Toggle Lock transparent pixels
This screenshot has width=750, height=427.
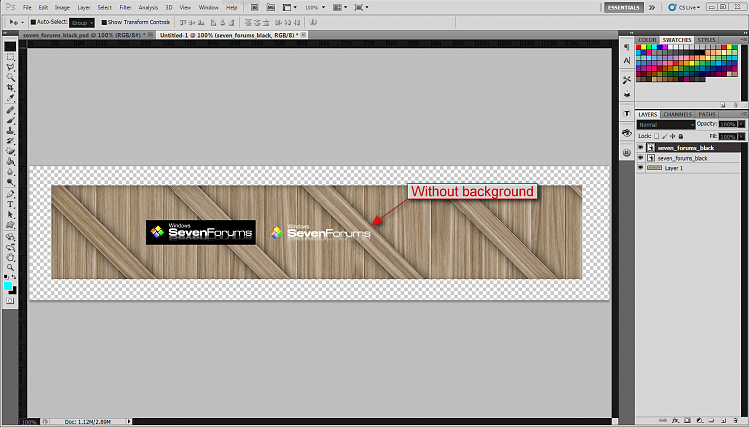coord(657,136)
